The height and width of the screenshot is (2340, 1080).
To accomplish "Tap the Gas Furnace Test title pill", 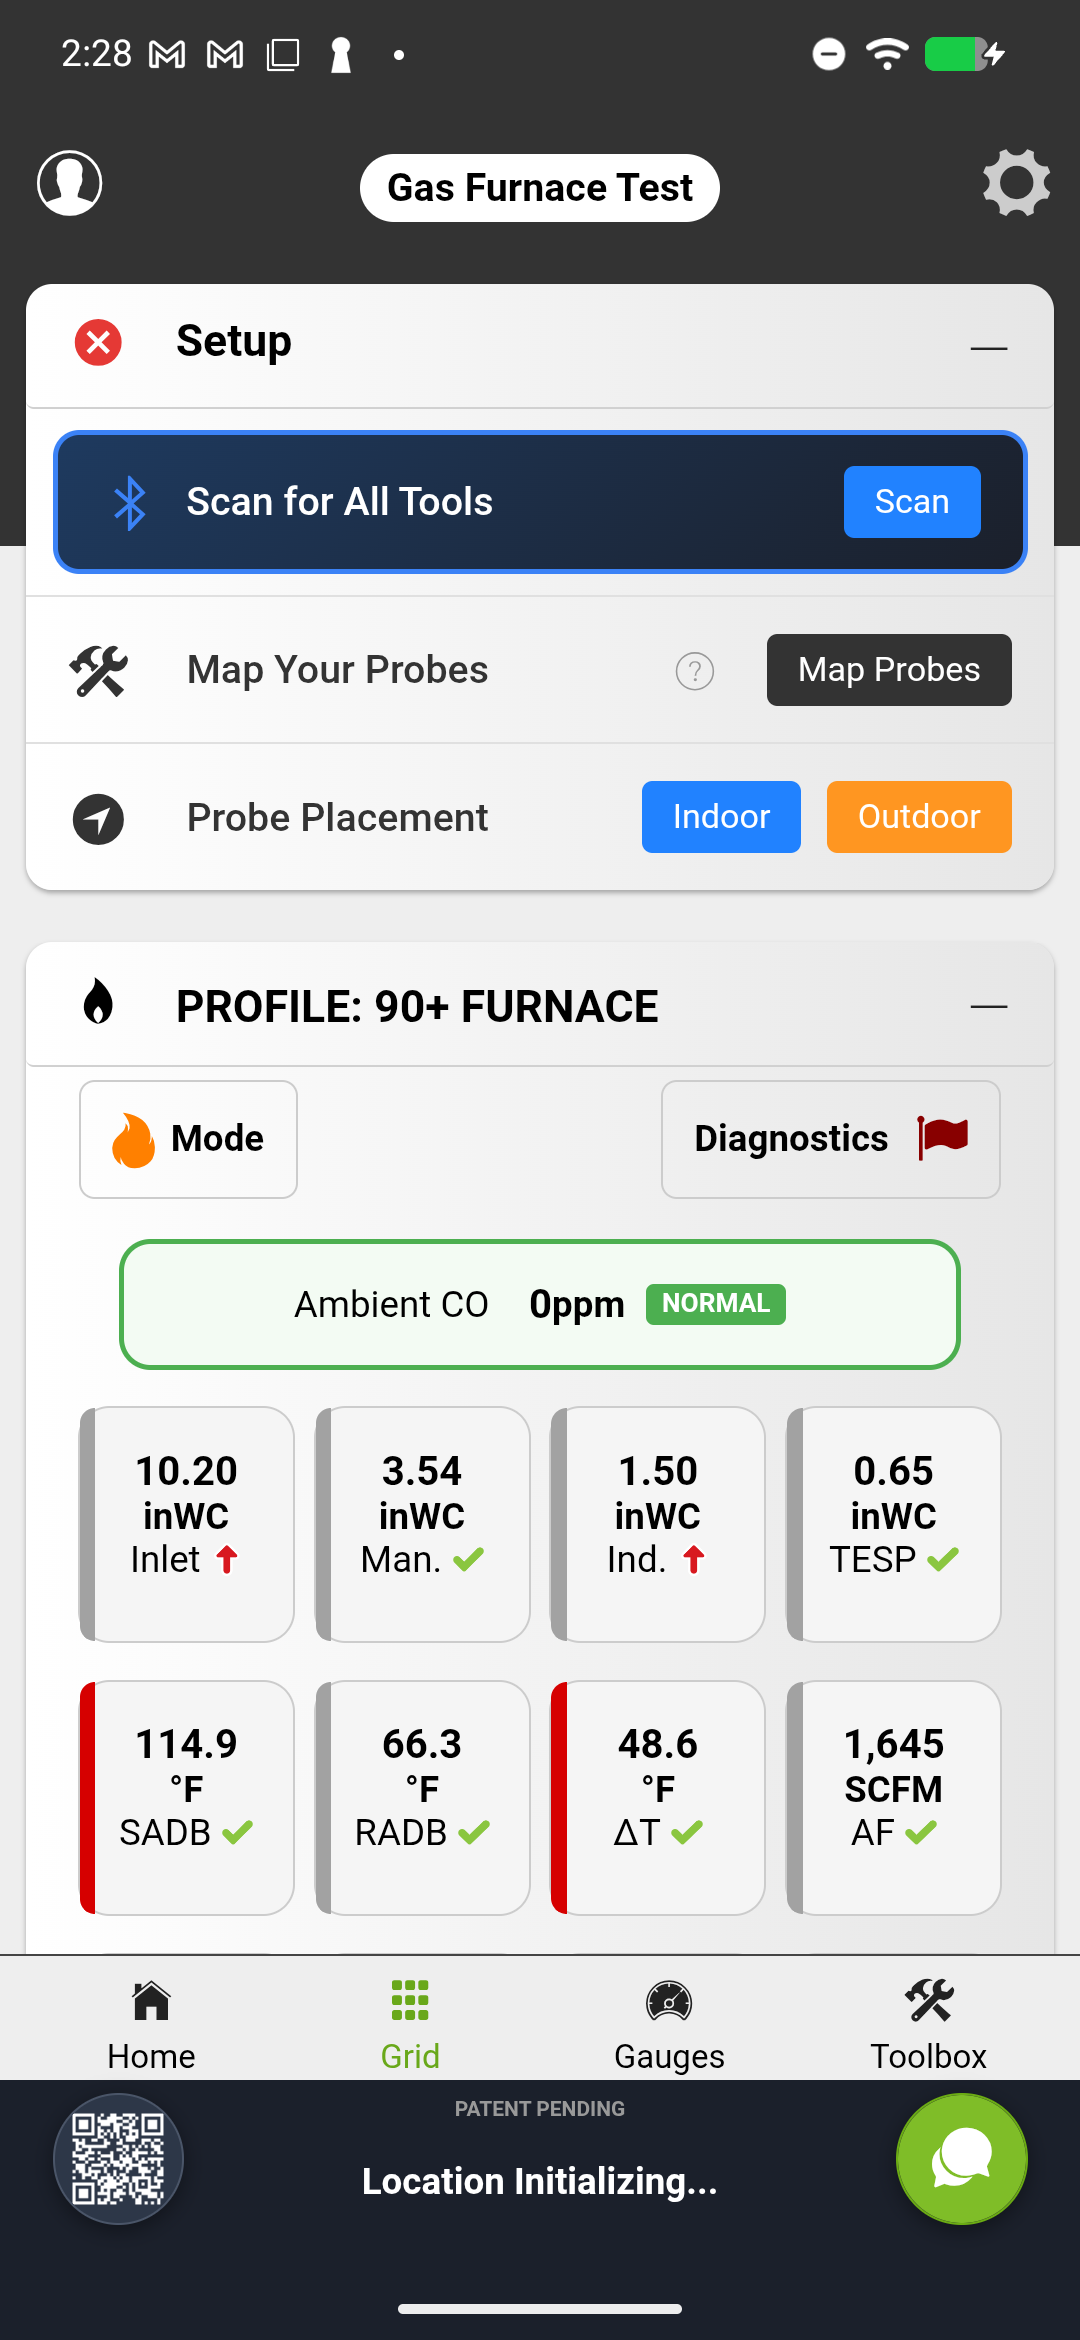I will point(540,188).
